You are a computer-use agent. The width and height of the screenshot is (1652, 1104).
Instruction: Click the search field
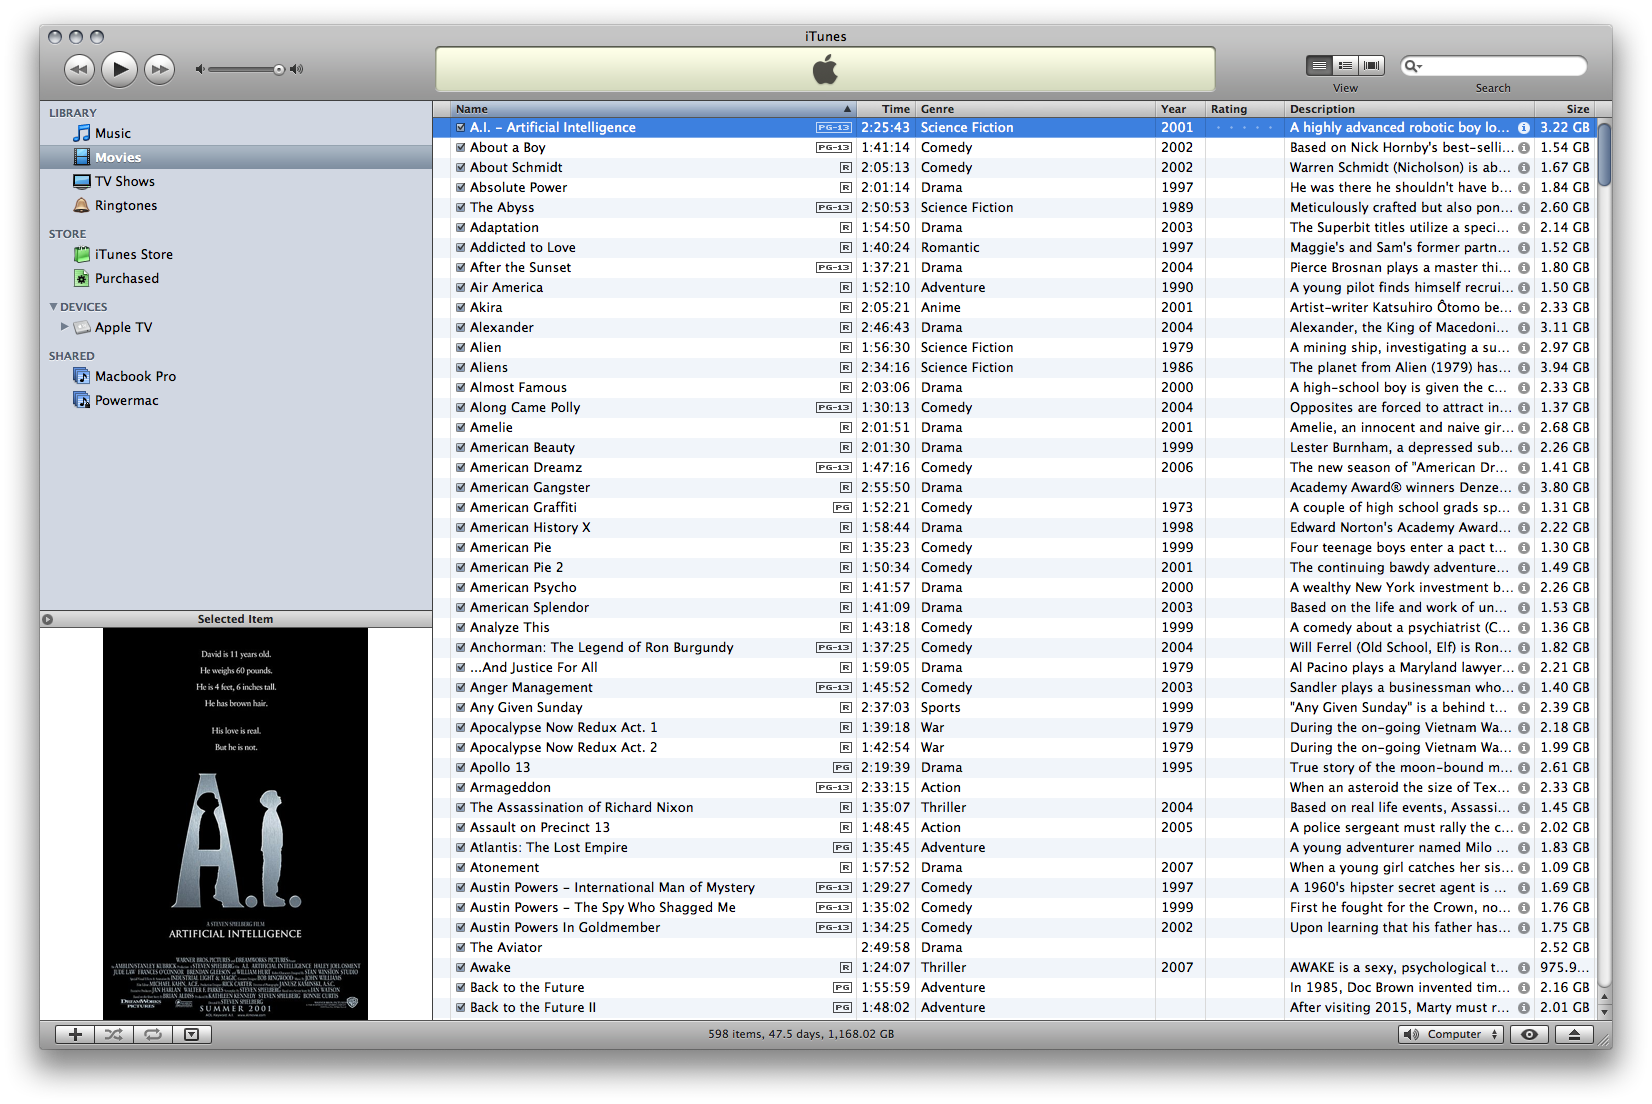(x=1494, y=66)
